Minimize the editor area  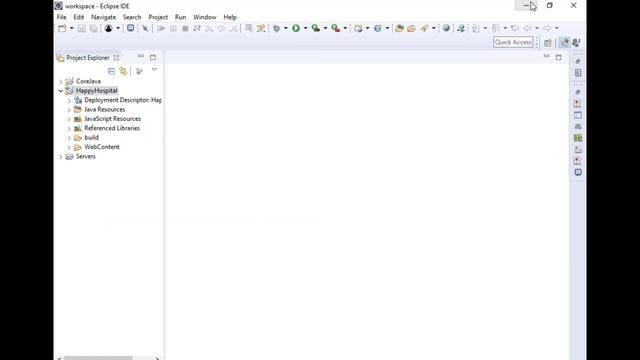(x=547, y=56)
